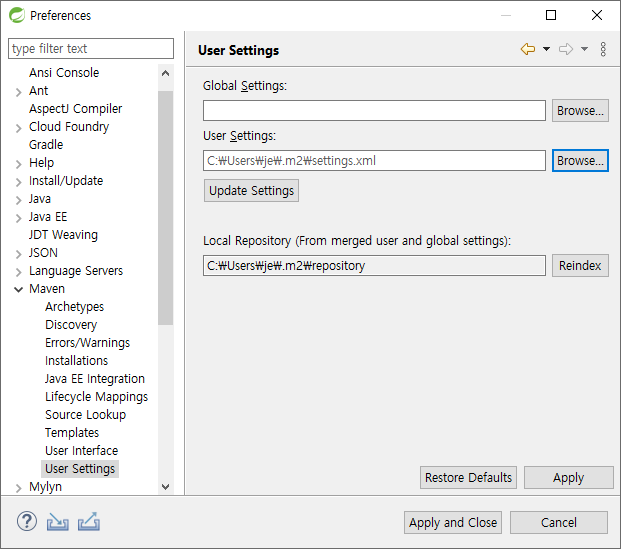
Task: Click the Apply and Close button
Action: [x=453, y=522]
